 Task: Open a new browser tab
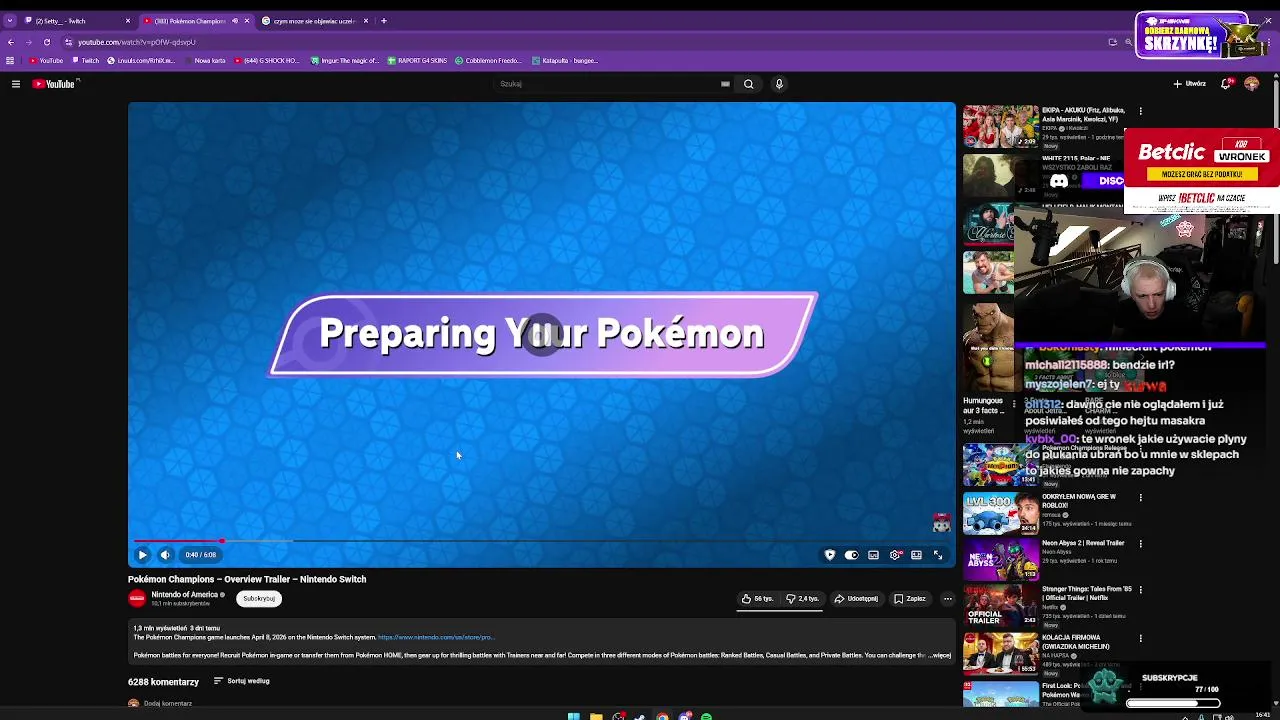tap(384, 21)
